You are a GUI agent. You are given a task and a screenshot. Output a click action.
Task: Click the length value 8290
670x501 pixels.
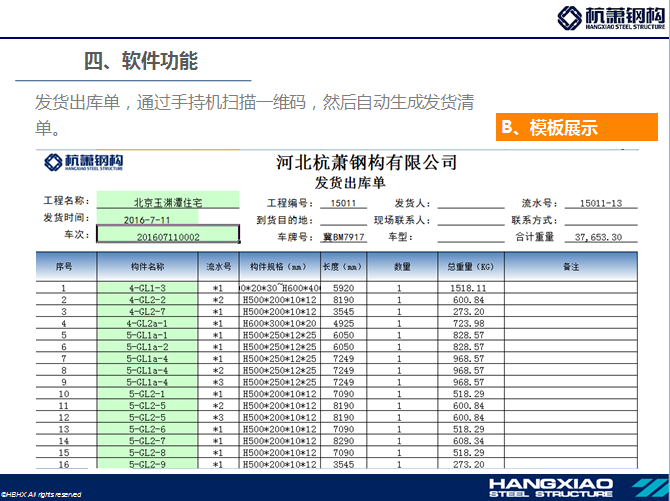[344, 441]
